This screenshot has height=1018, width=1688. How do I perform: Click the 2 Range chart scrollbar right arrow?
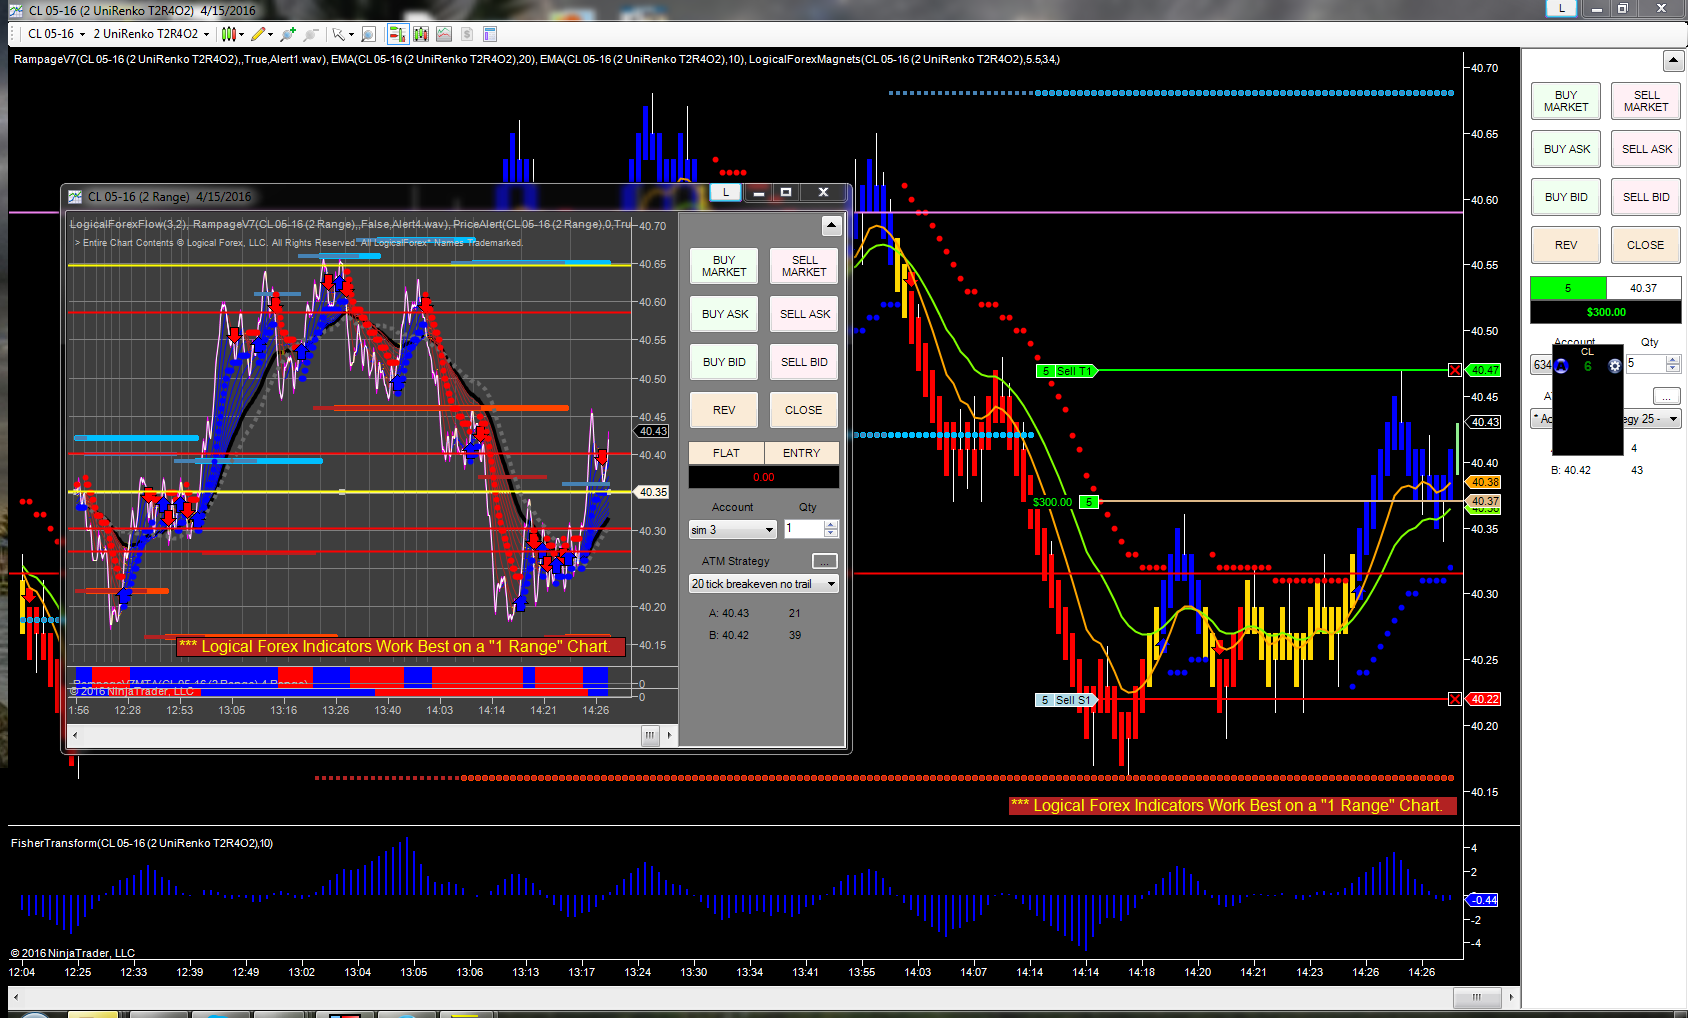(669, 736)
